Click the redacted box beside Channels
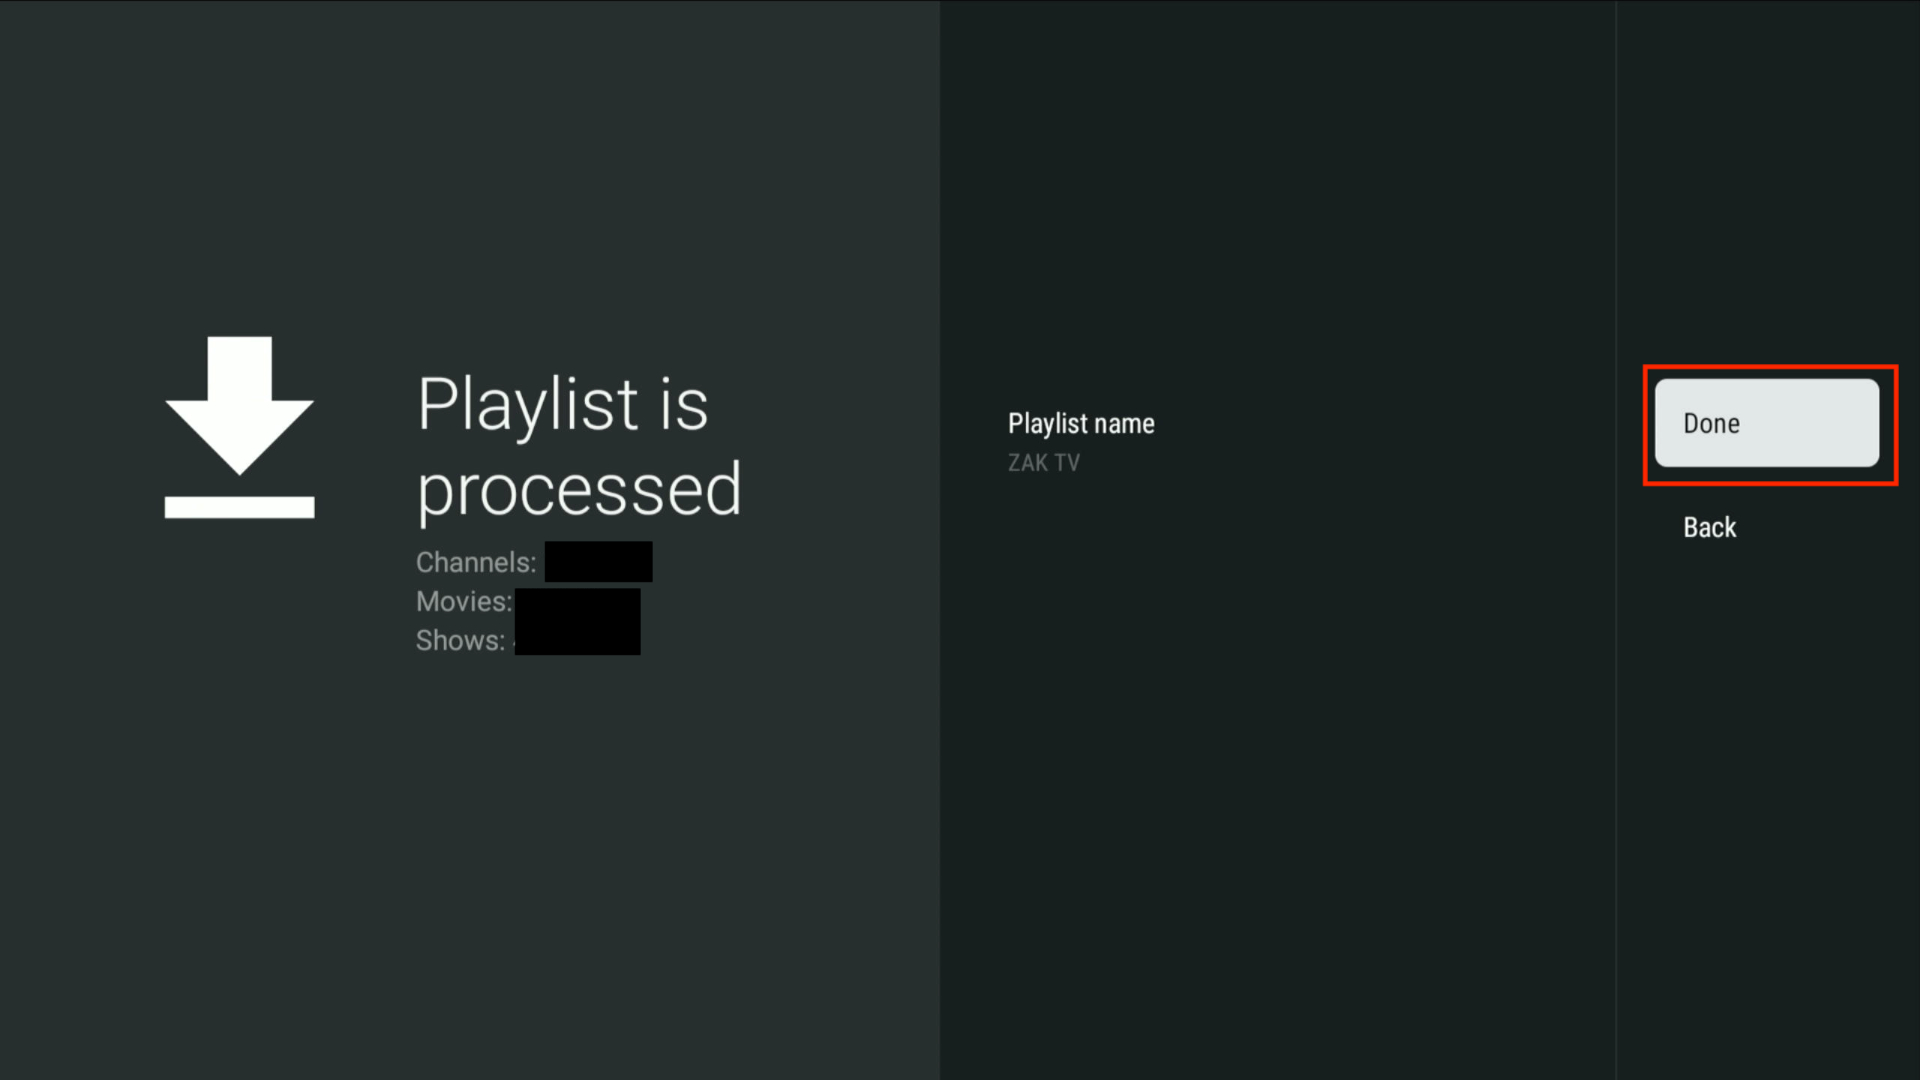Image resolution: width=1920 pixels, height=1080 pixels. [598, 561]
